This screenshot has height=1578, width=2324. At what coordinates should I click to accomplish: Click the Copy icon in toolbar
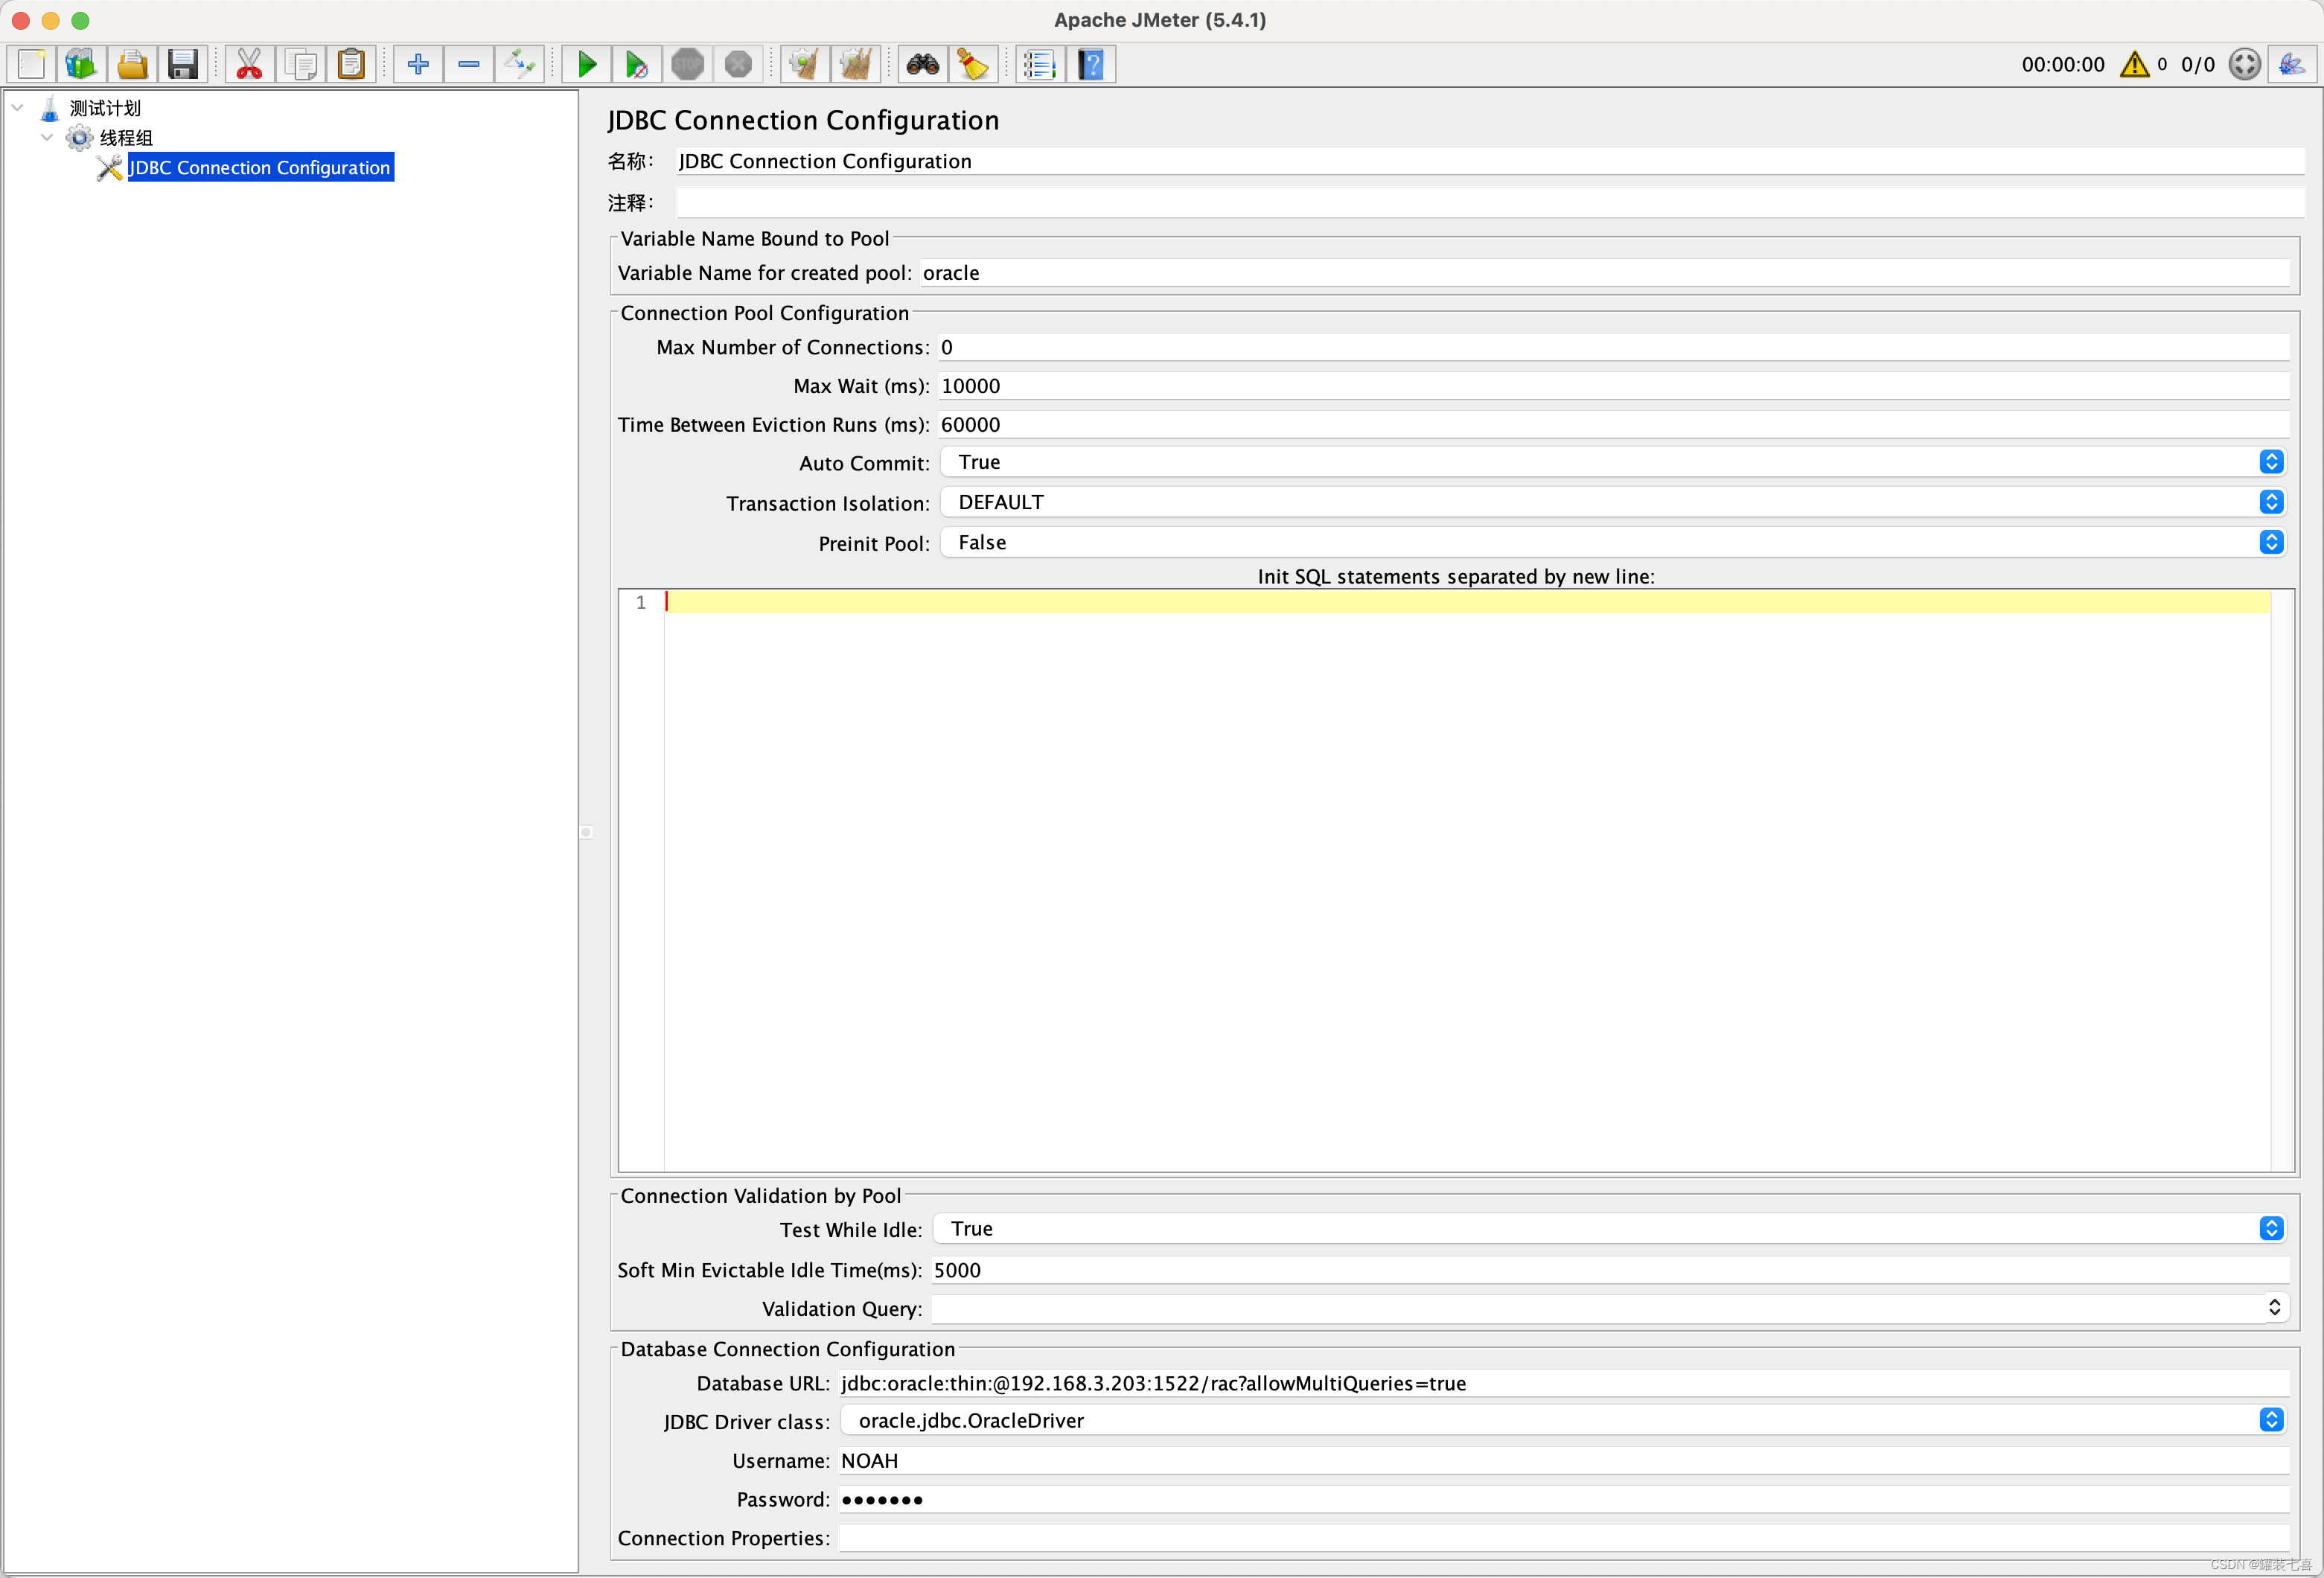[x=300, y=65]
